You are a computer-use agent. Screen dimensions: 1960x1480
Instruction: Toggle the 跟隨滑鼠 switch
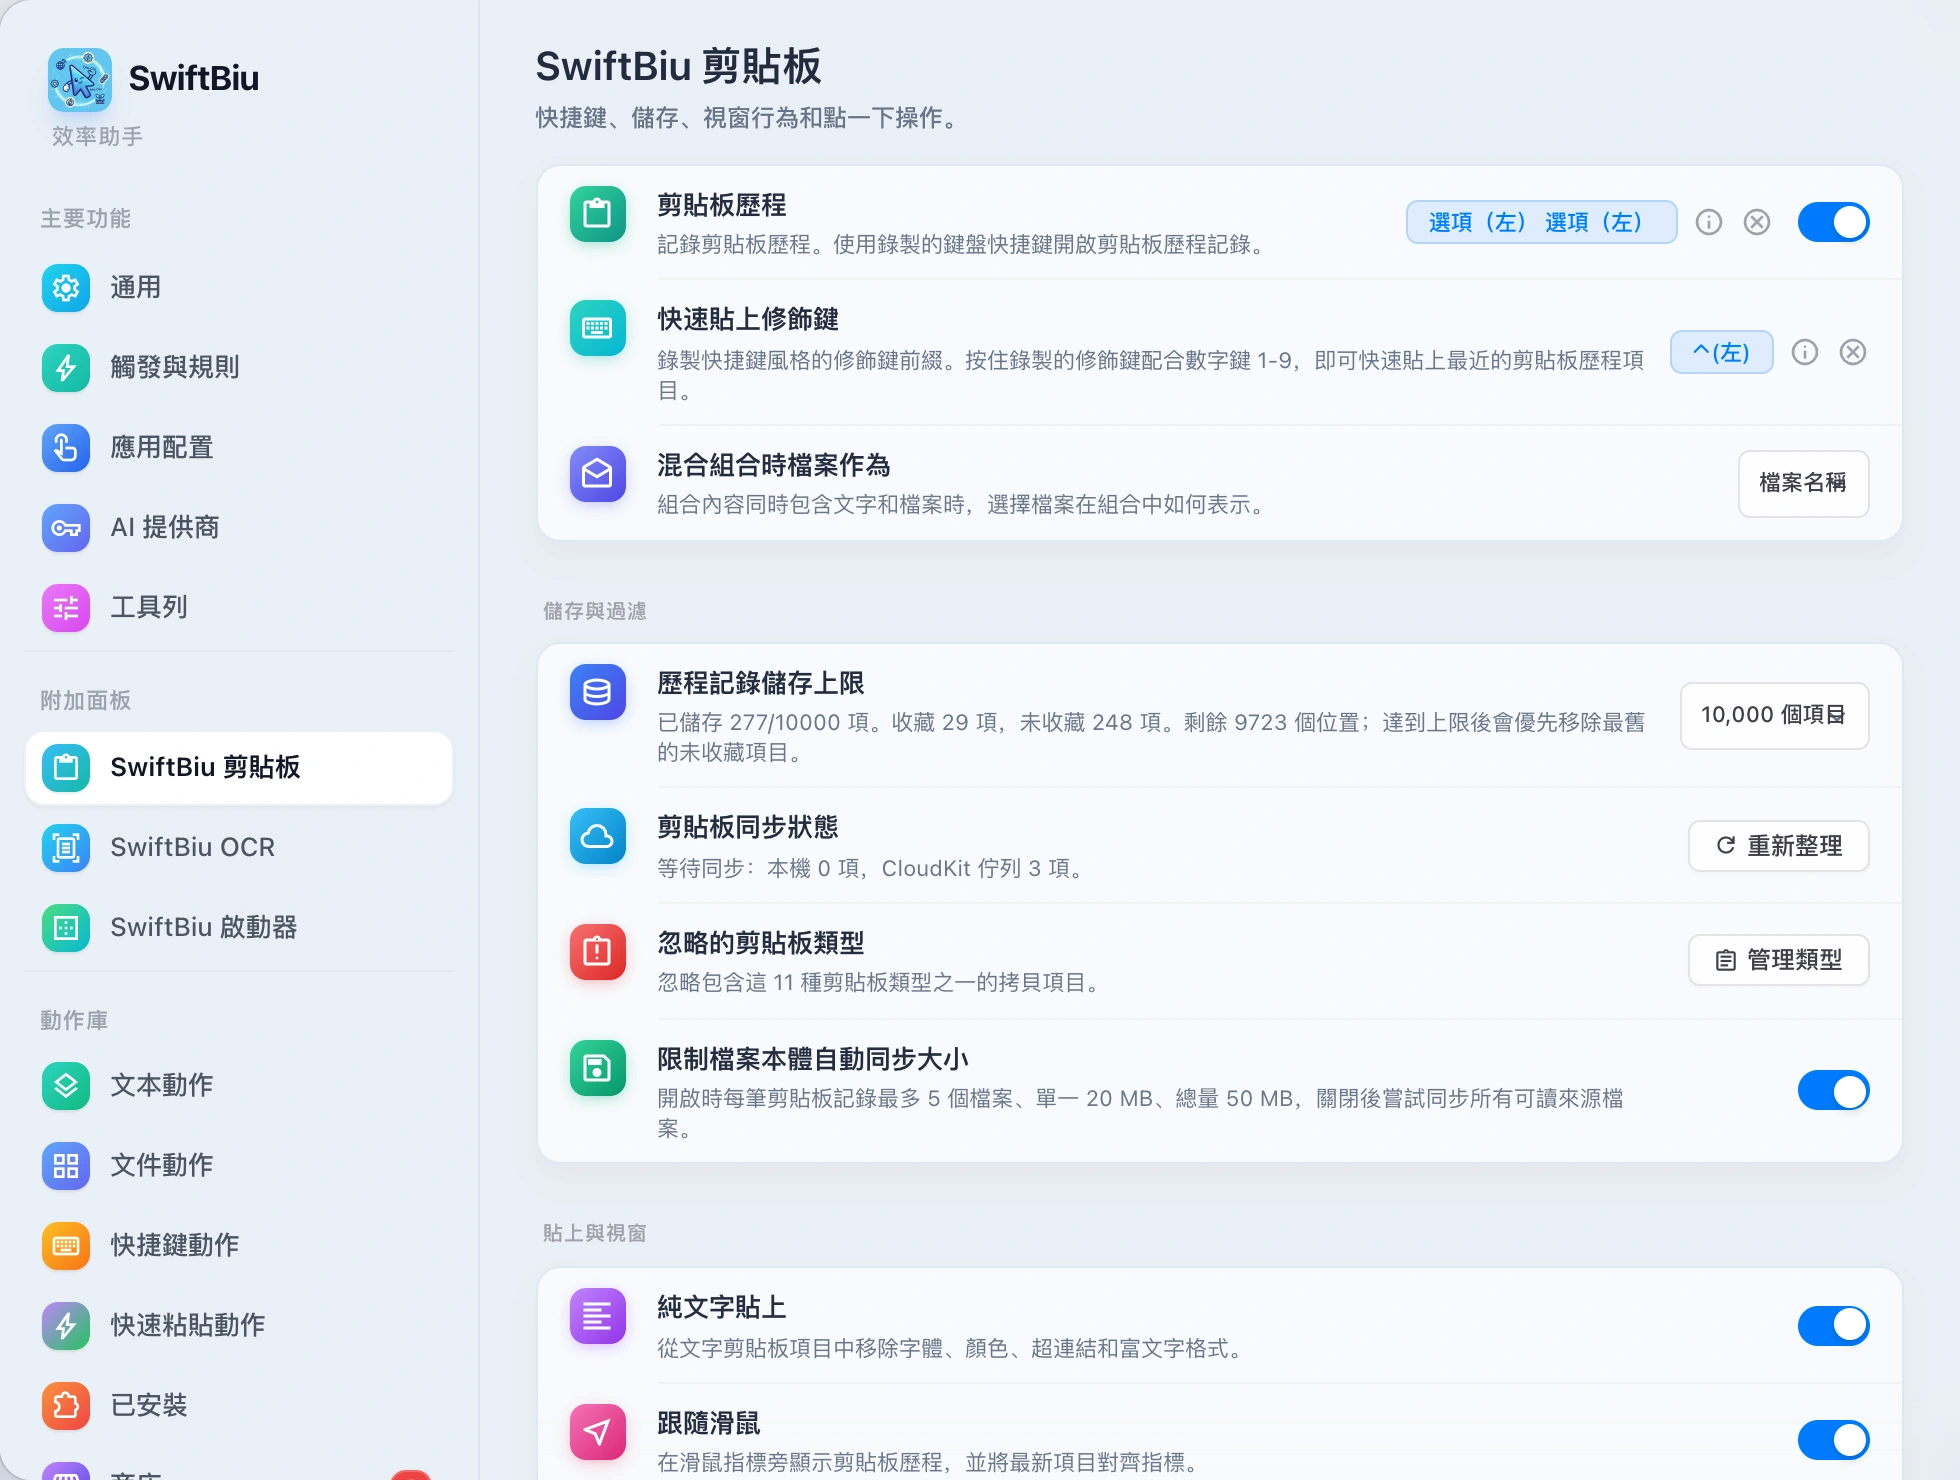[x=1833, y=1440]
